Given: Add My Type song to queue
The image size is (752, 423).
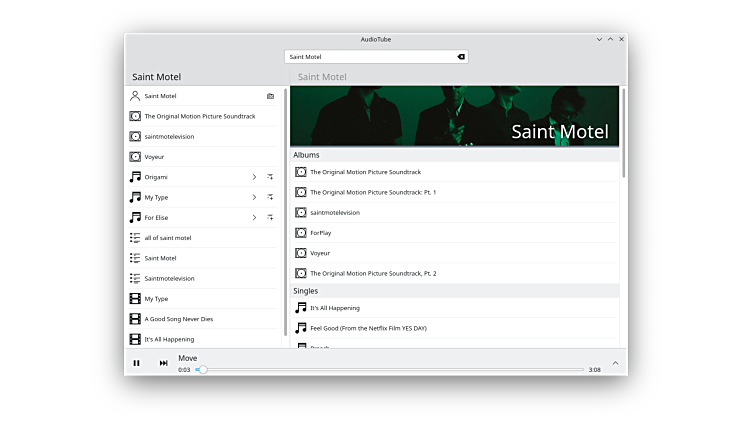Looking at the screenshot, I should pos(270,197).
